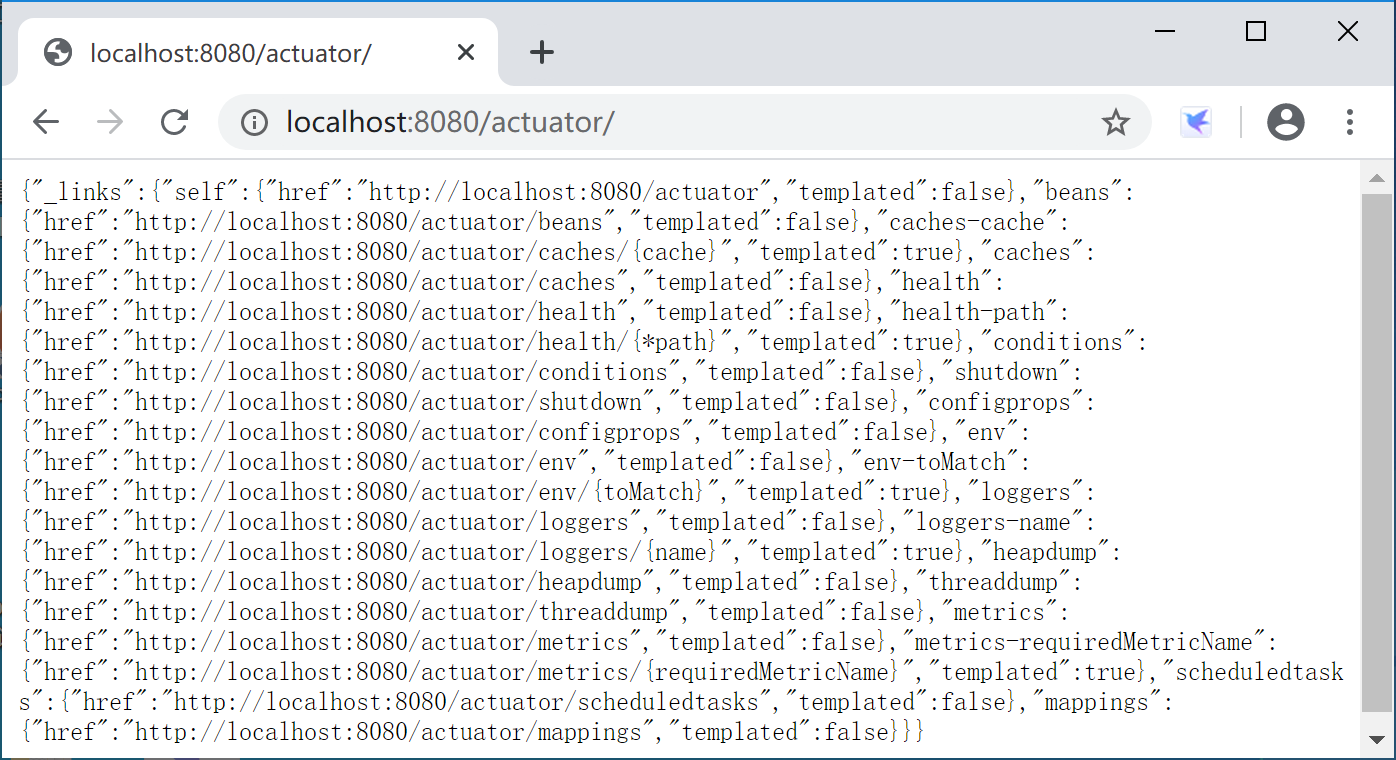The height and width of the screenshot is (760, 1396).
Task: Click the scrollbar up arrow
Action: click(x=1377, y=179)
